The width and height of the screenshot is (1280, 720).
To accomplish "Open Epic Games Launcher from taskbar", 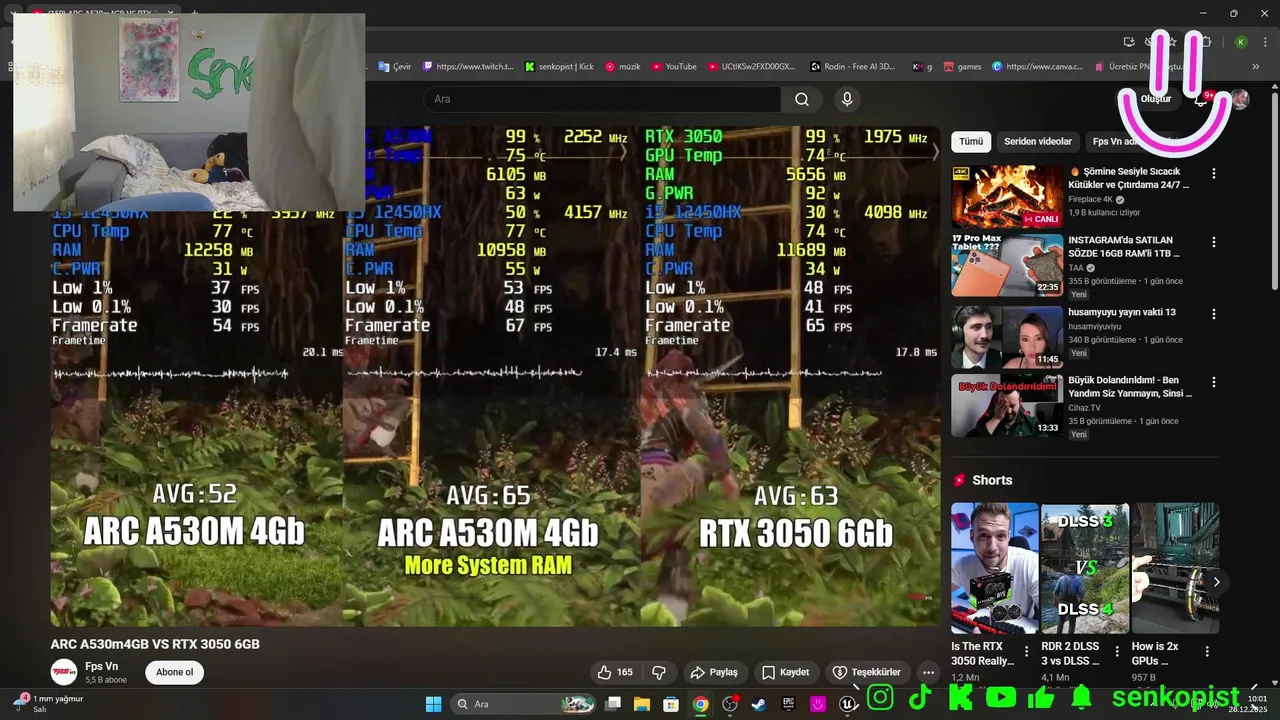I will tap(789, 704).
